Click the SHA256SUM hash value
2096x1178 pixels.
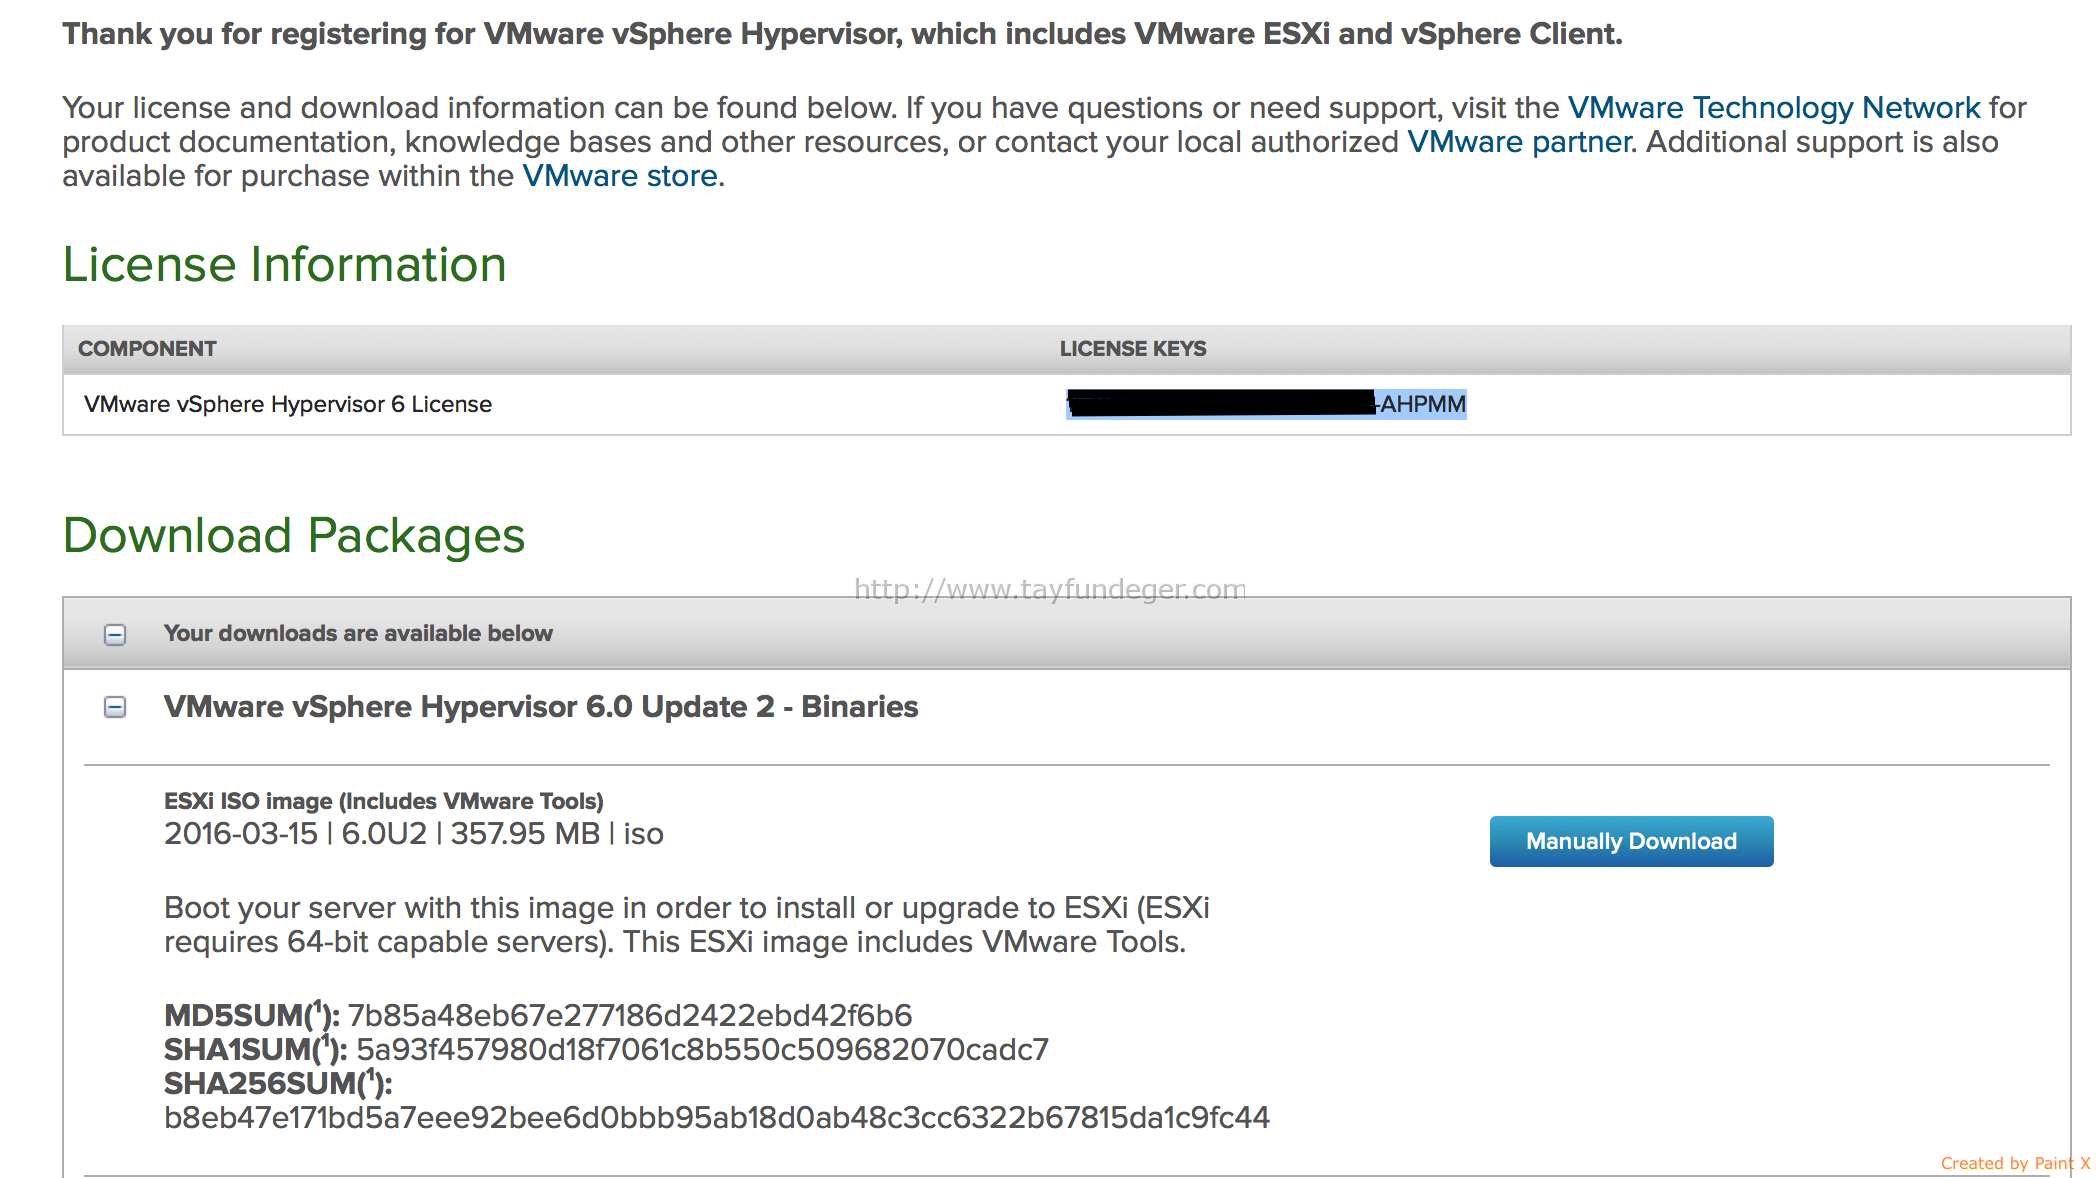717,1118
